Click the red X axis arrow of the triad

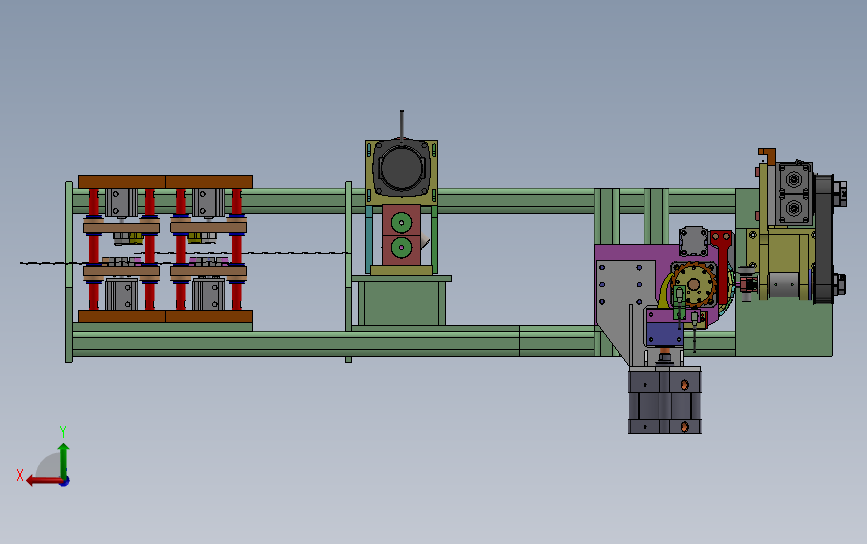(43, 481)
